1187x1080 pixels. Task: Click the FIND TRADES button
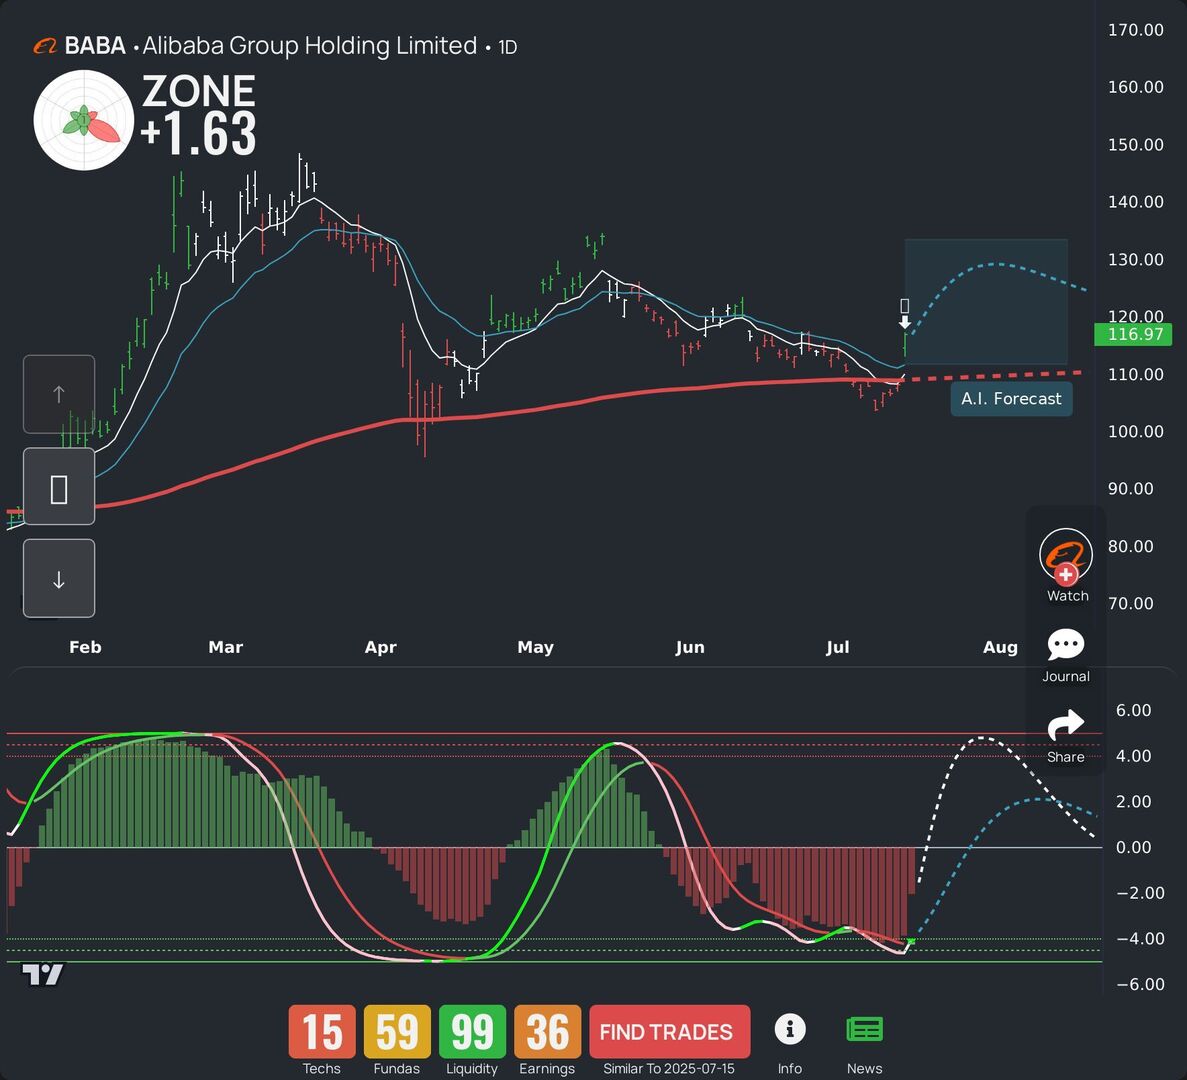pos(669,1032)
